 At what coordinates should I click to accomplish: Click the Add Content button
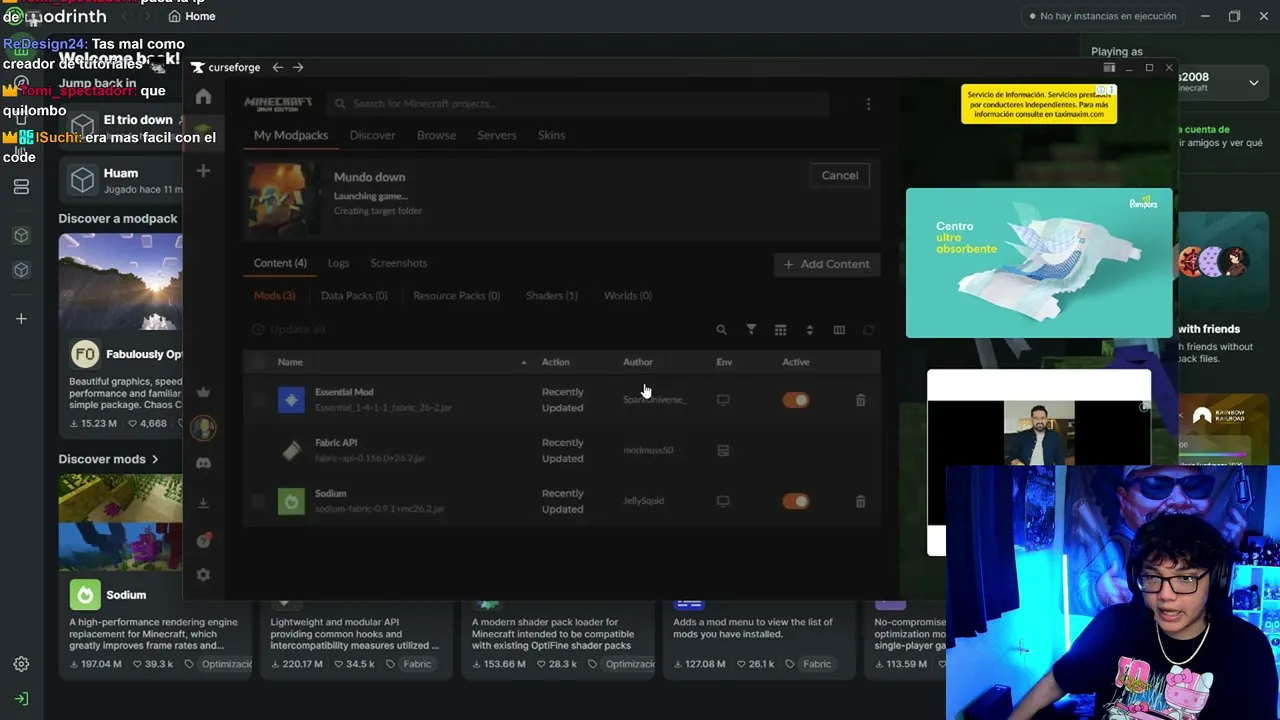coord(827,264)
